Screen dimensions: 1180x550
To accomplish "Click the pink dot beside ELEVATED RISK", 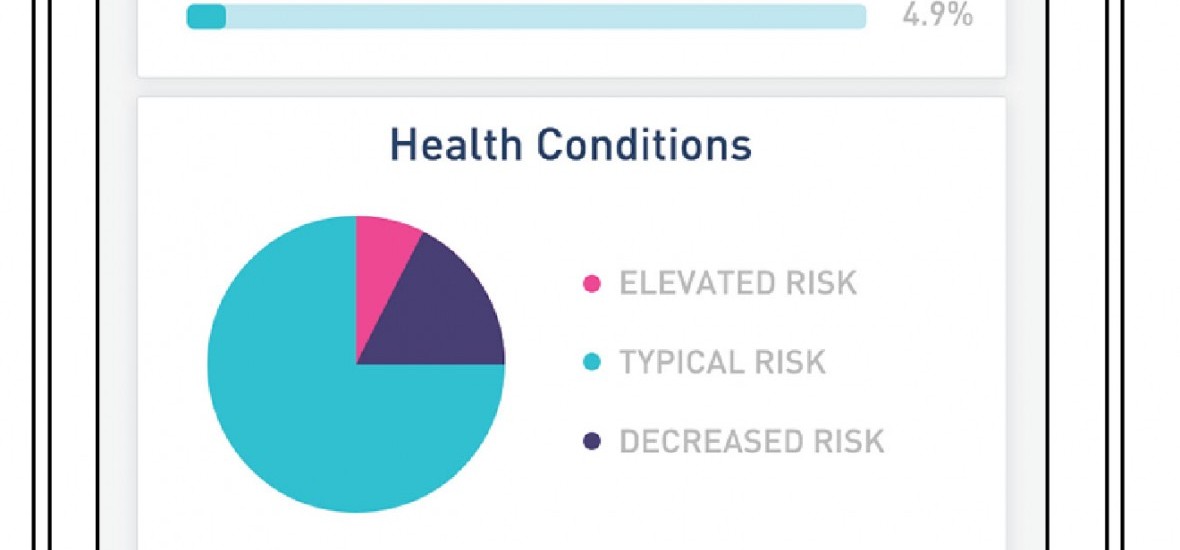I will (592, 284).
